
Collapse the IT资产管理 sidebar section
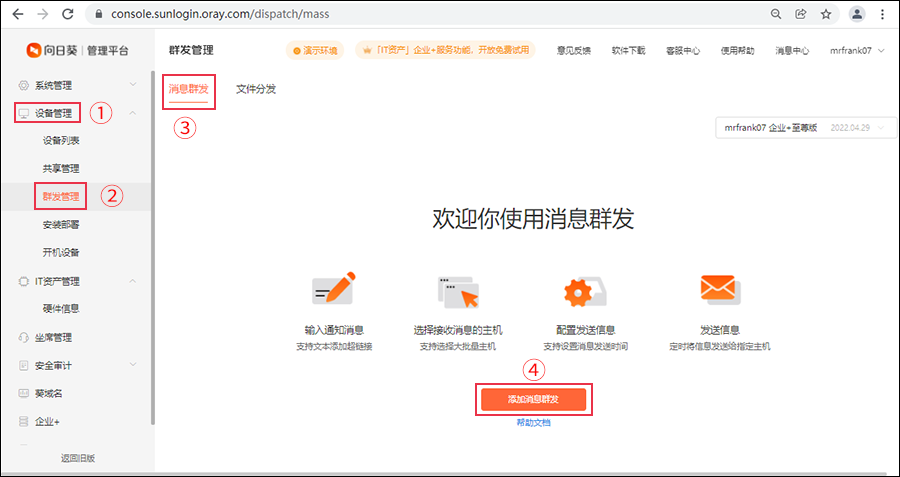(133, 281)
